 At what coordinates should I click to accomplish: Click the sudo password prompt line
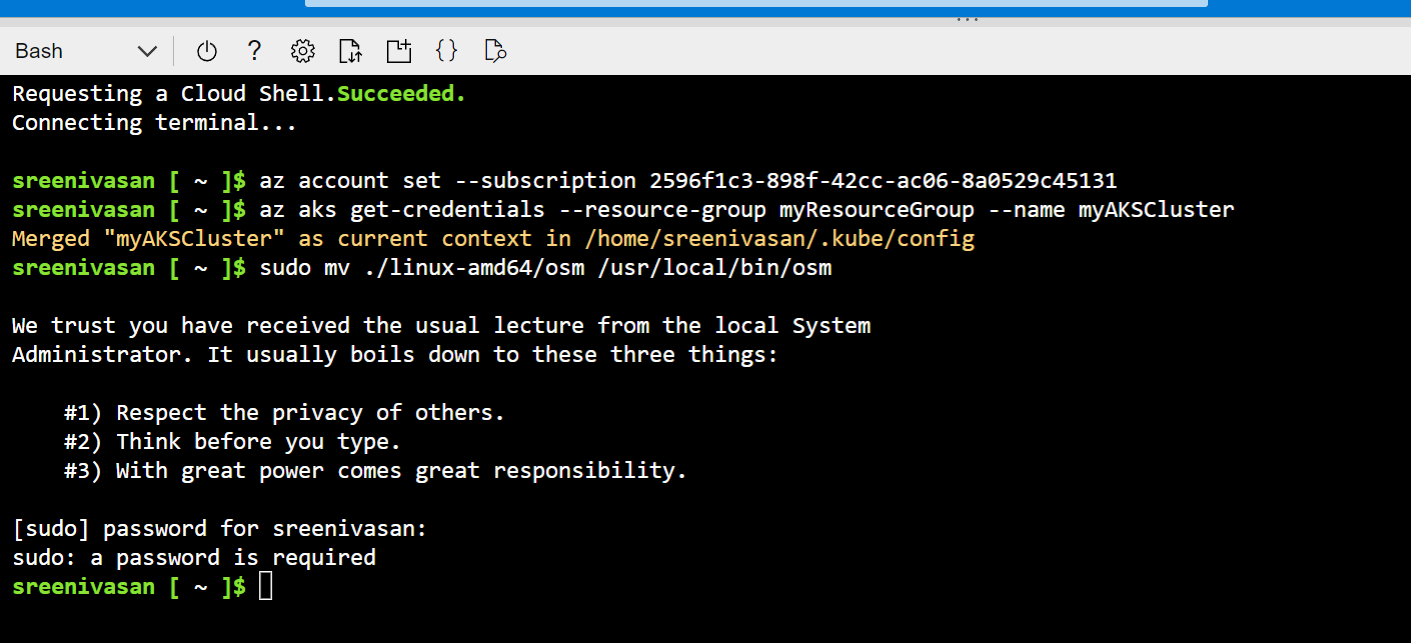tap(218, 528)
